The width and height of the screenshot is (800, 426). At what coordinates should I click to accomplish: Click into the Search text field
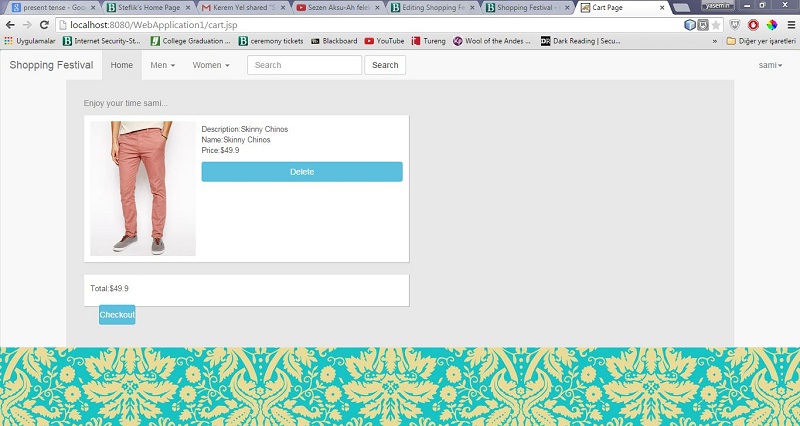(x=304, y=65)
